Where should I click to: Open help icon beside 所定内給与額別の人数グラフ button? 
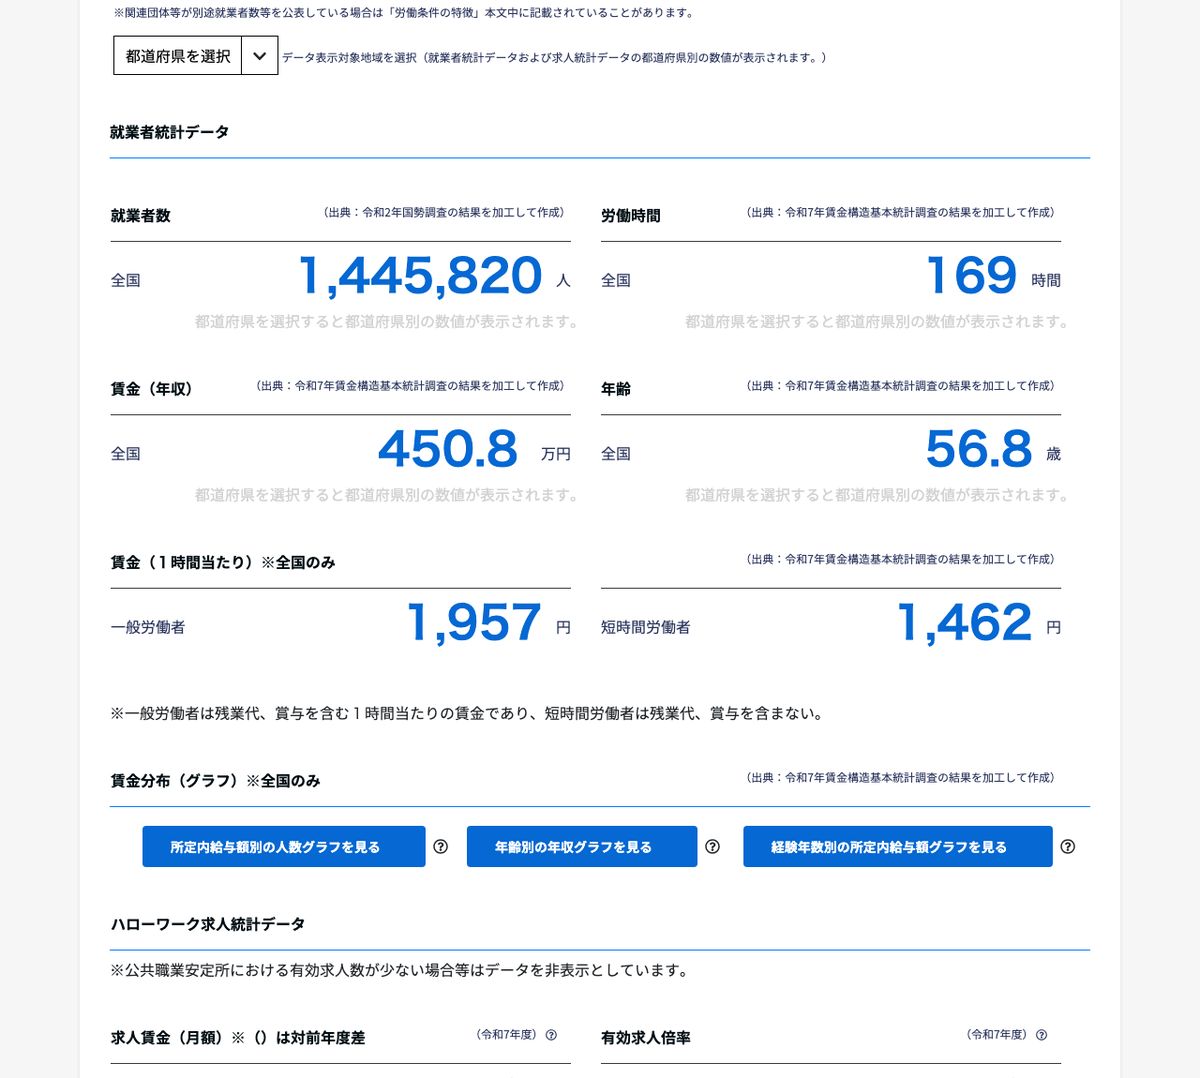pyautogui.click(x=441, y=847)
